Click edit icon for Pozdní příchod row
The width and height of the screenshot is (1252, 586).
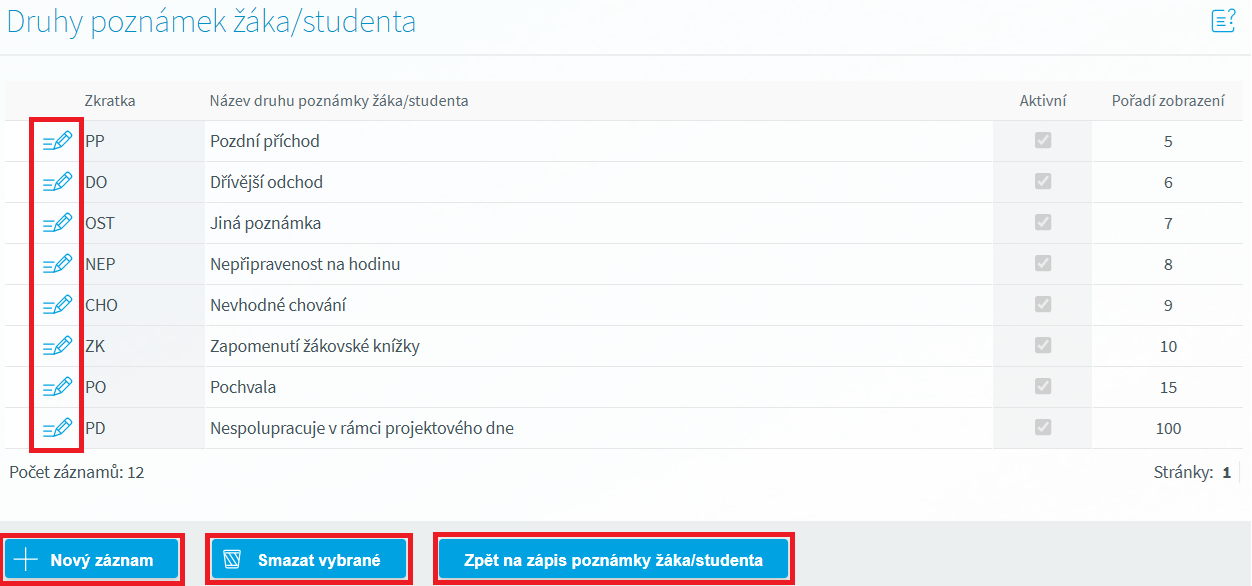[57, 141]
